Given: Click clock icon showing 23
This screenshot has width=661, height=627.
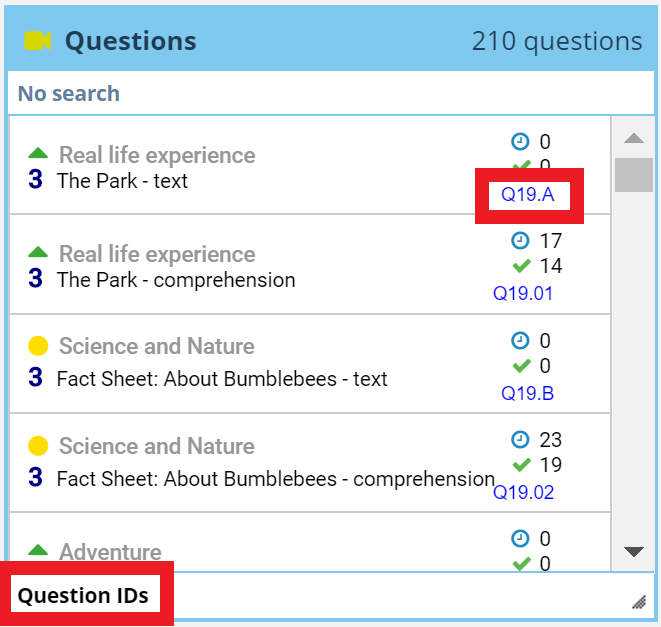Looking at the screenshot, I should 520,440.
